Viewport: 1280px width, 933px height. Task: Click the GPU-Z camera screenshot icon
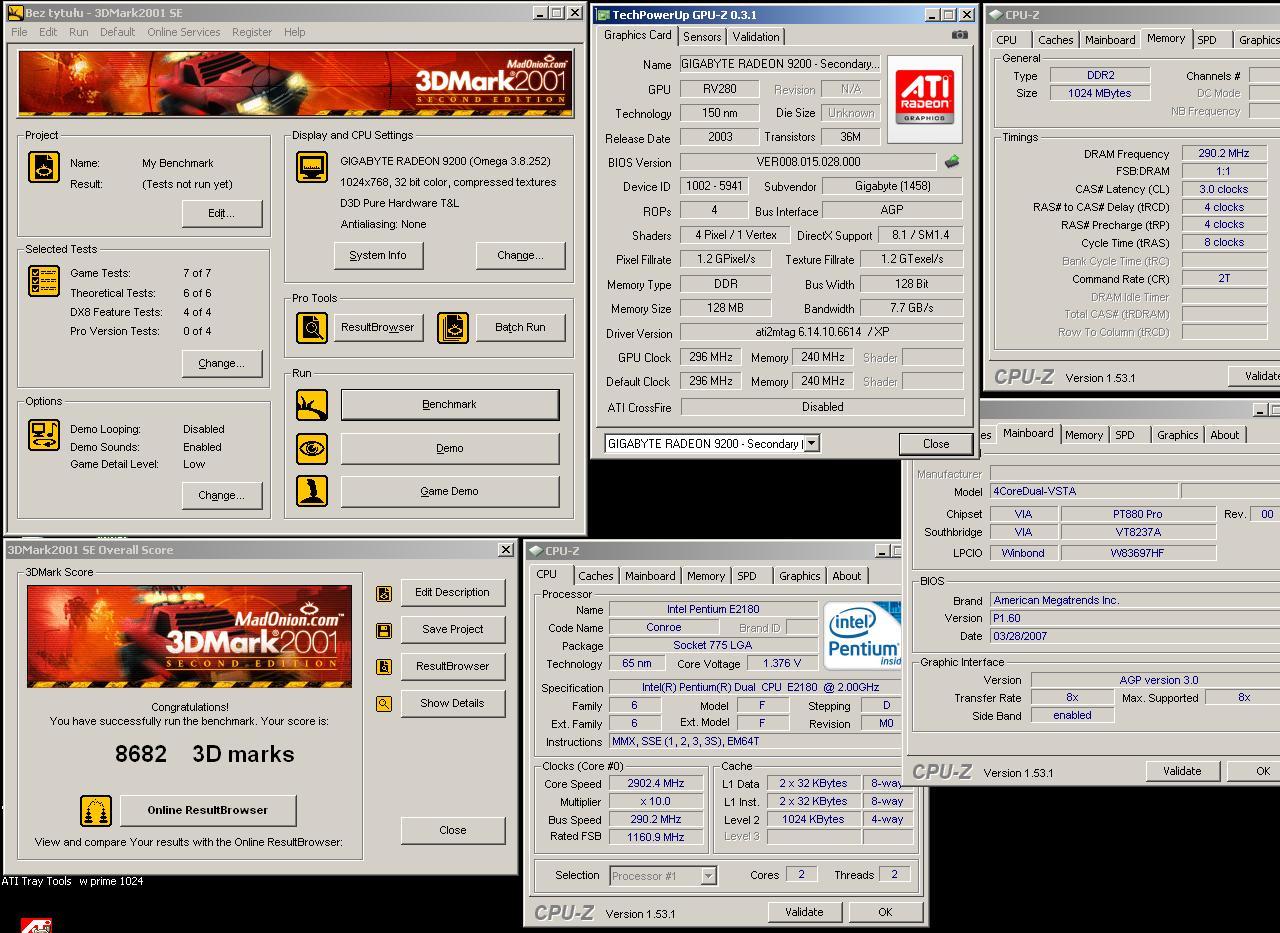tap(960, 35)
